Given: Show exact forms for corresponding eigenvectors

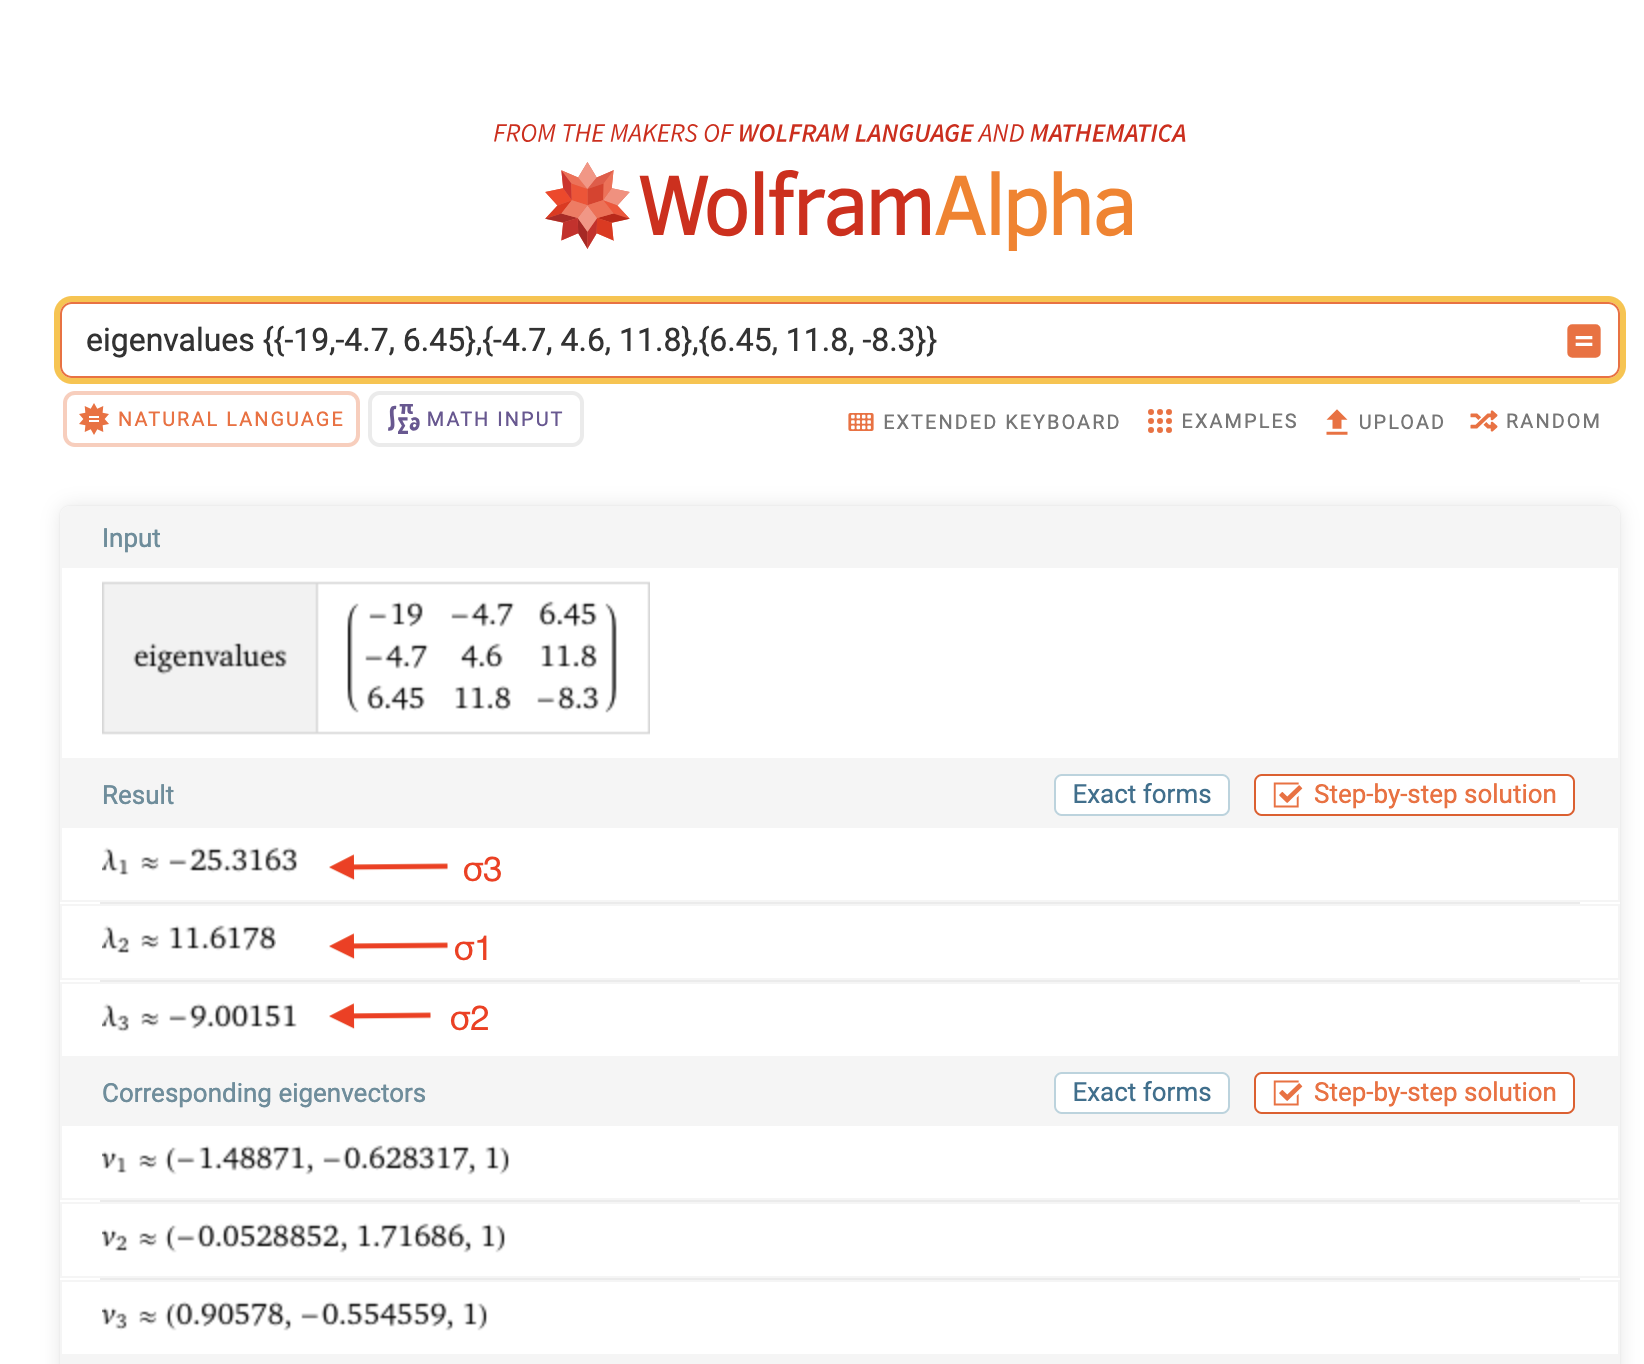Looking at the screenshot, I should [x=1141, y=1093].
